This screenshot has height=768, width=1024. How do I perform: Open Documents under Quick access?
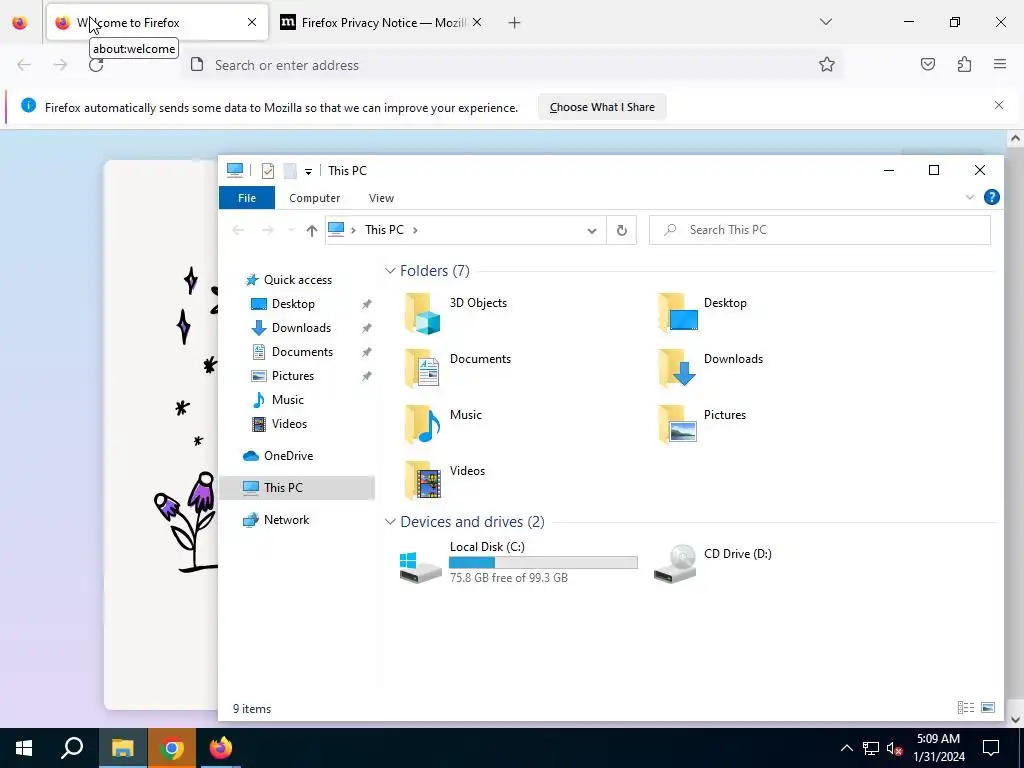pyautogui.click(x=302, y=352)
